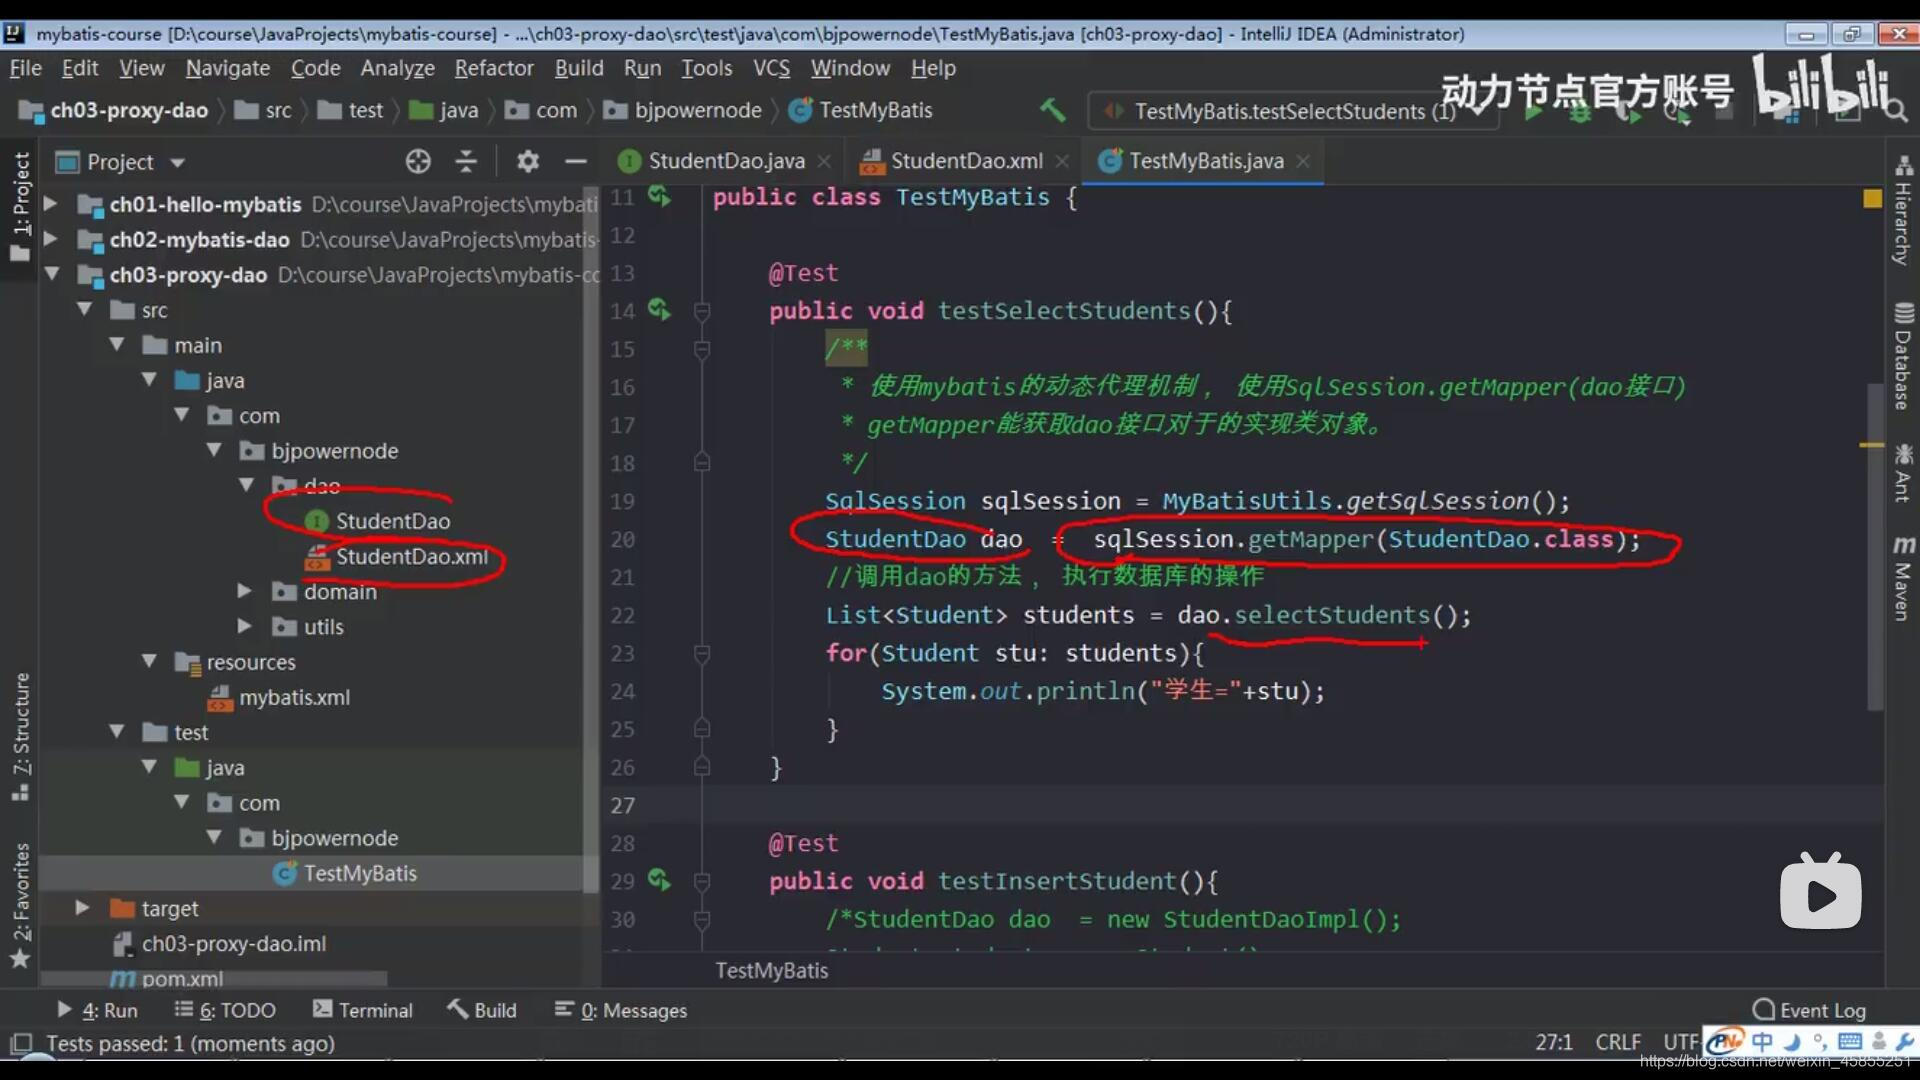Open the 7: Structure side tool window
The image size is (1920, 1080).
(x=20, y=737)
